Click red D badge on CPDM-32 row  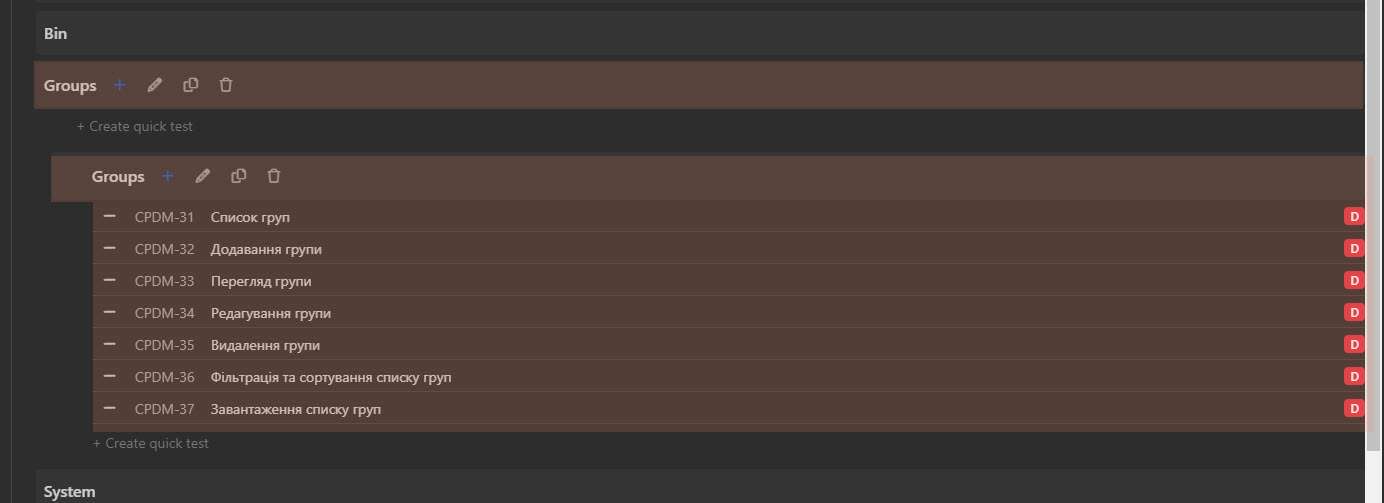pos(1354,248)
